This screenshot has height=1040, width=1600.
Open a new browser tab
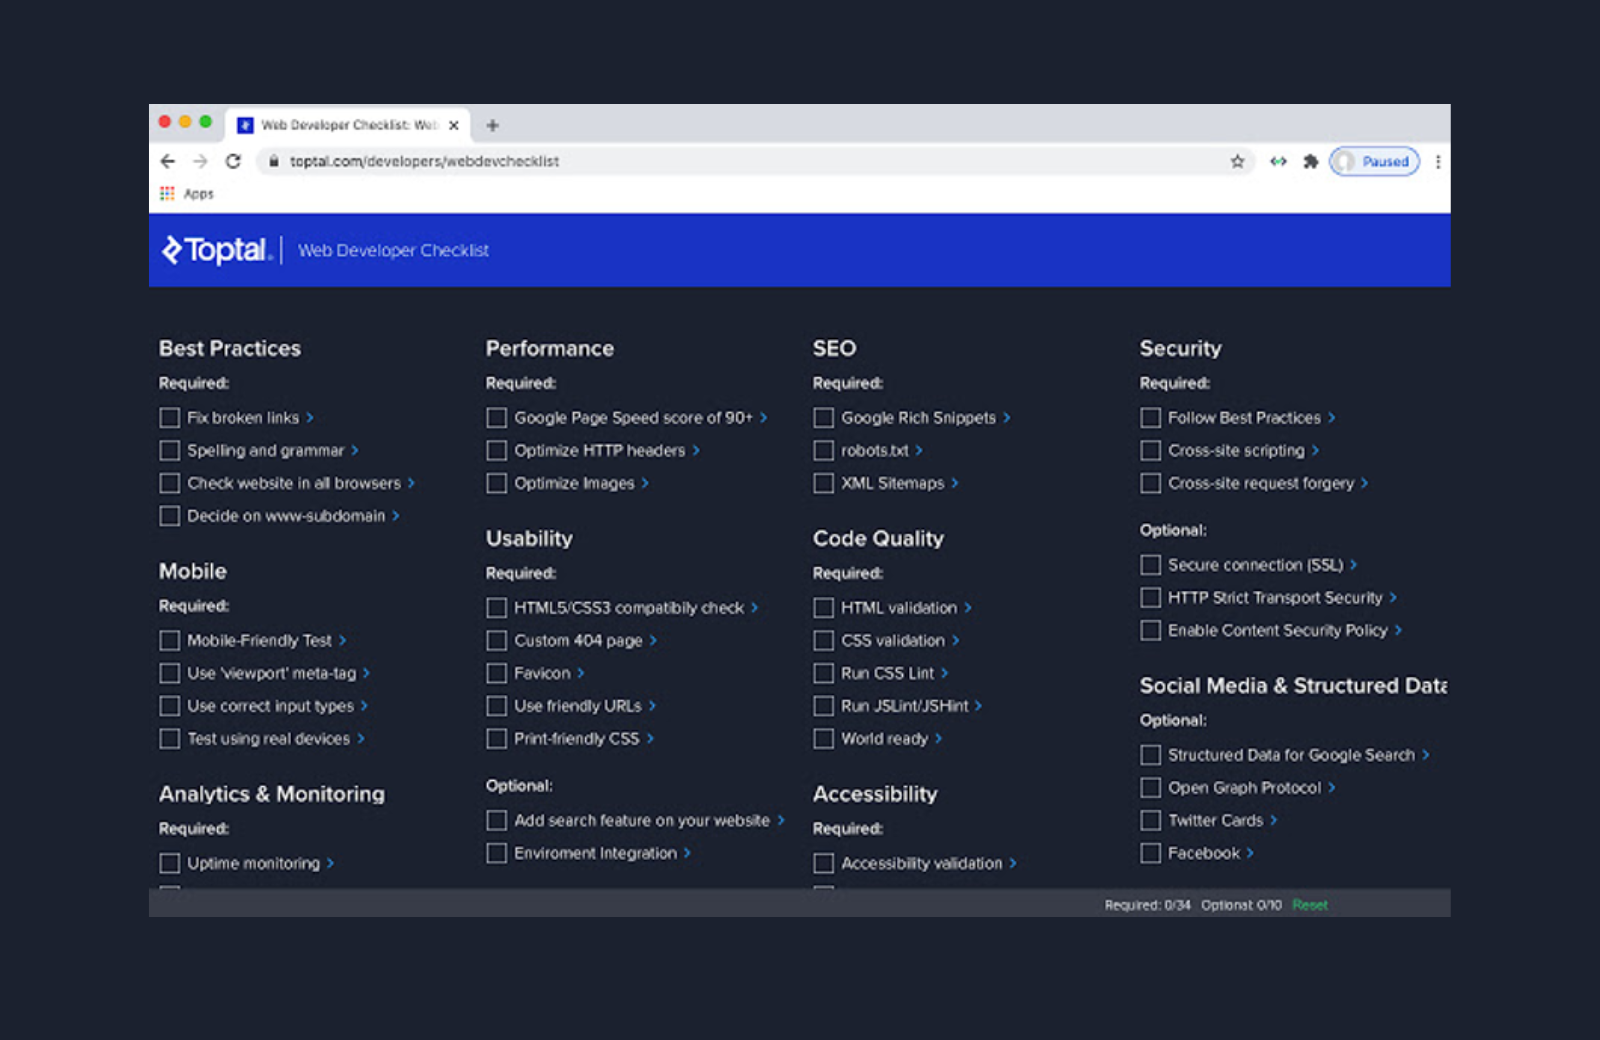(492, 125)
